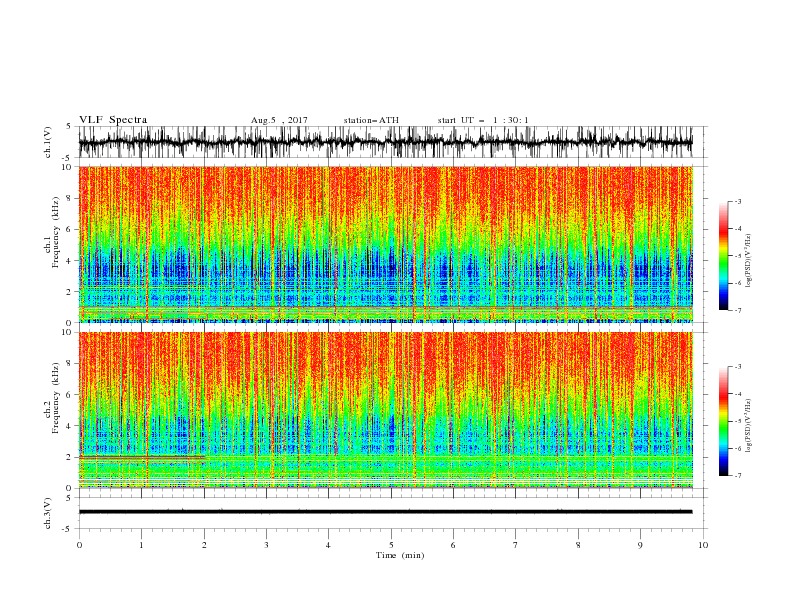Click the time axis tick label '1'
Image resolution: width=792 pixels, height=612 pixels.
coord(141,545)
